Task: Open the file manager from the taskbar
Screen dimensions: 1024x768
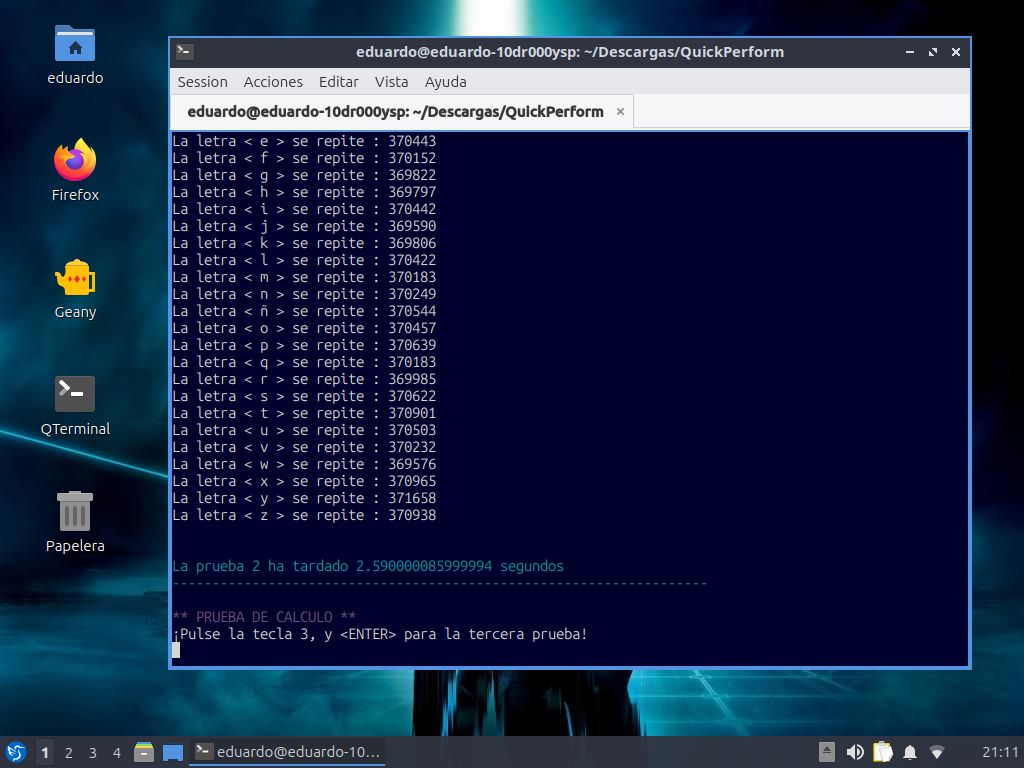Action: point(144,752)
